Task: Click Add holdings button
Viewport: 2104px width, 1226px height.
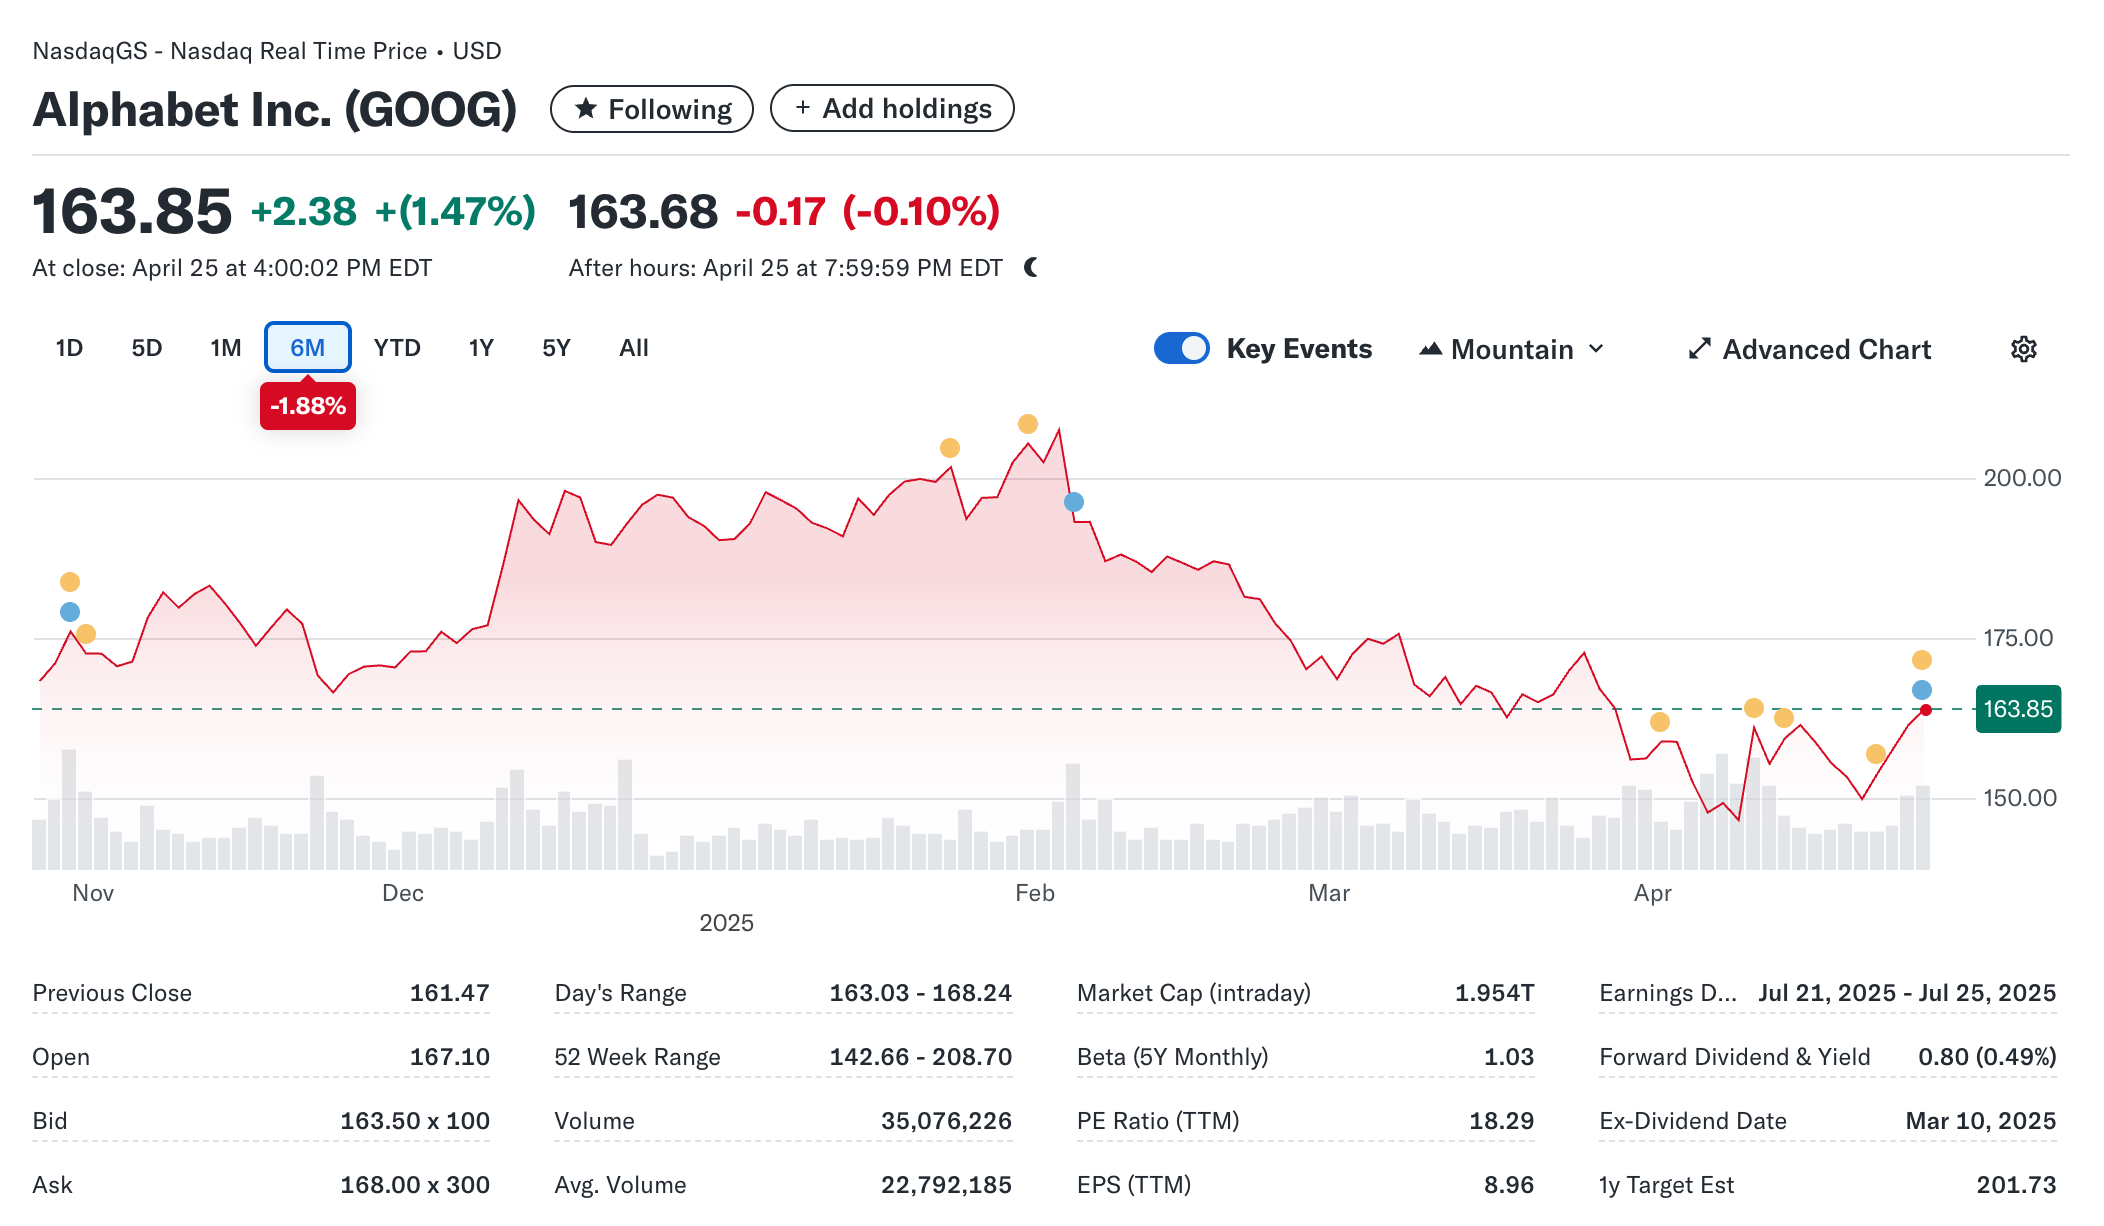Action: tap(892, 108)
